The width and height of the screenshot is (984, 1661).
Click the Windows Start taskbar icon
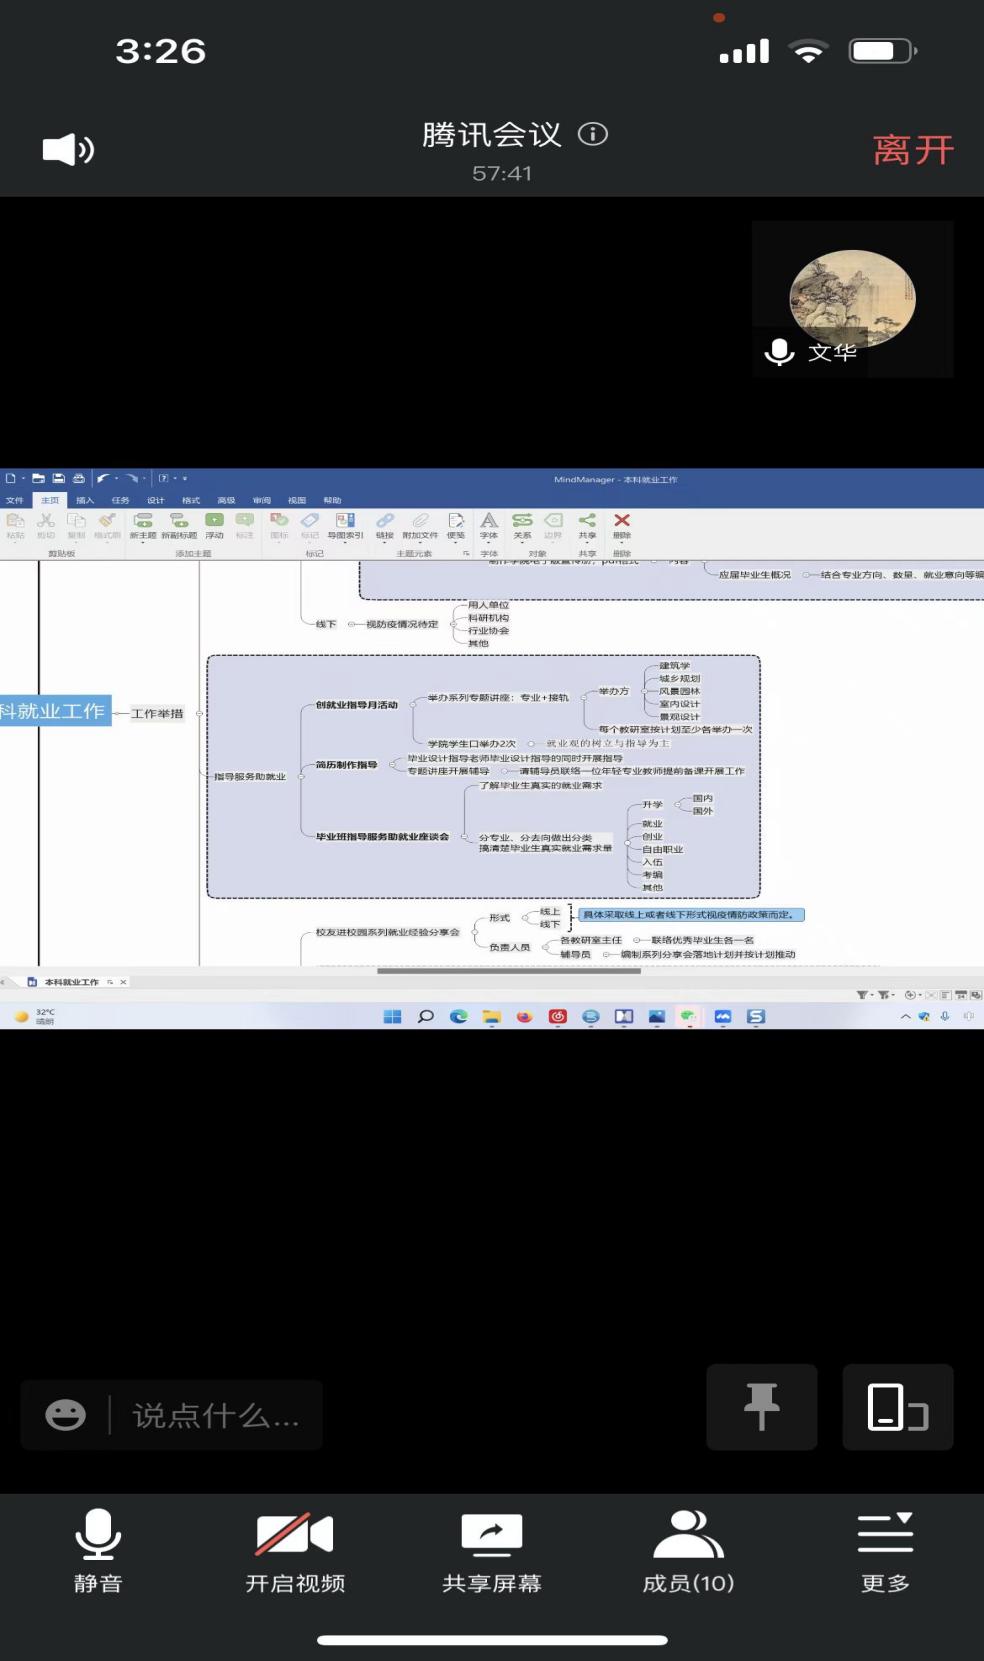pos(392,1016)
